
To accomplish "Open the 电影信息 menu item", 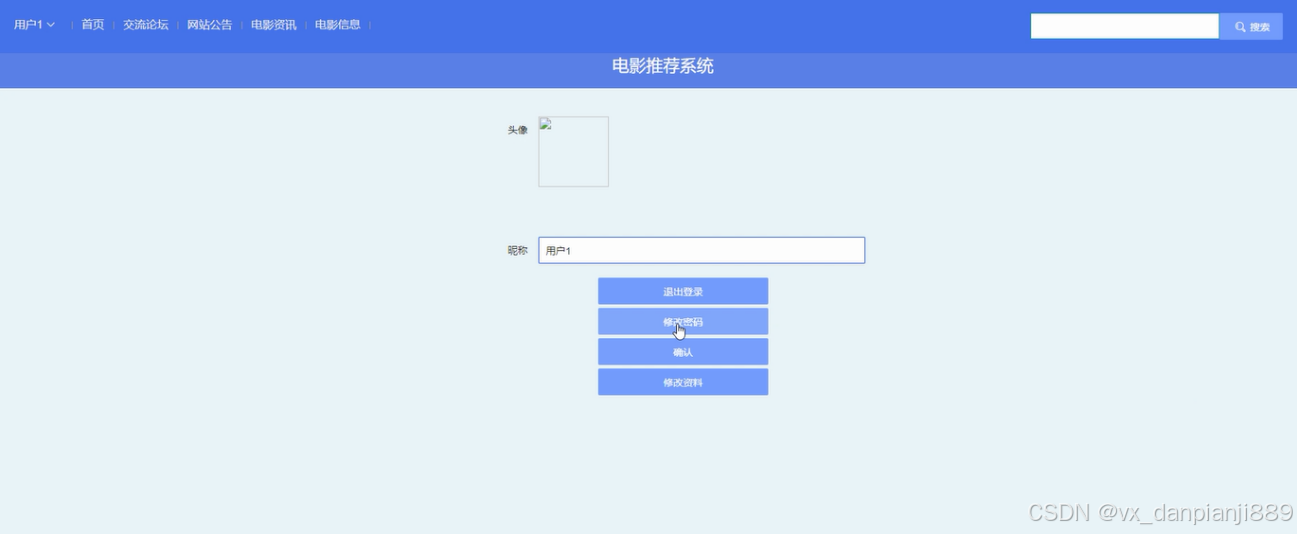I will click(x=338, y=25).
